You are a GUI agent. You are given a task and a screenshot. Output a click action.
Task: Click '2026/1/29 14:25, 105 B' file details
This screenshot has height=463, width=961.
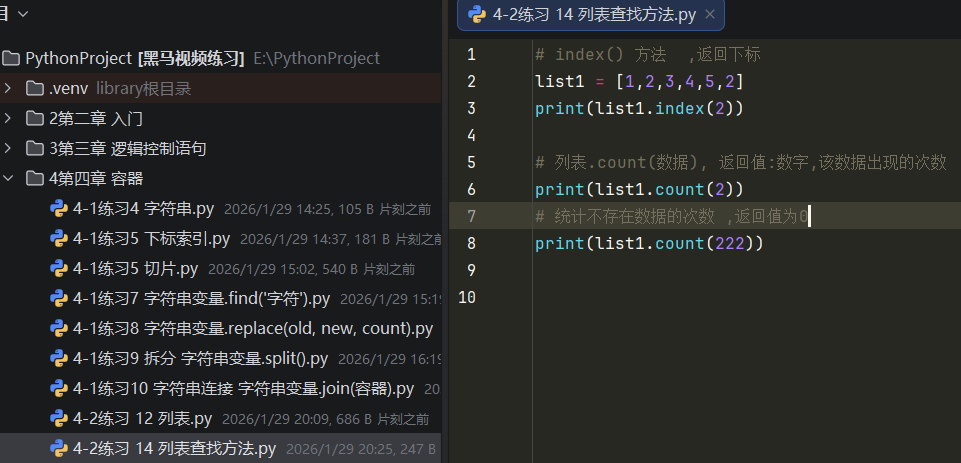click(x=298, y=210)
